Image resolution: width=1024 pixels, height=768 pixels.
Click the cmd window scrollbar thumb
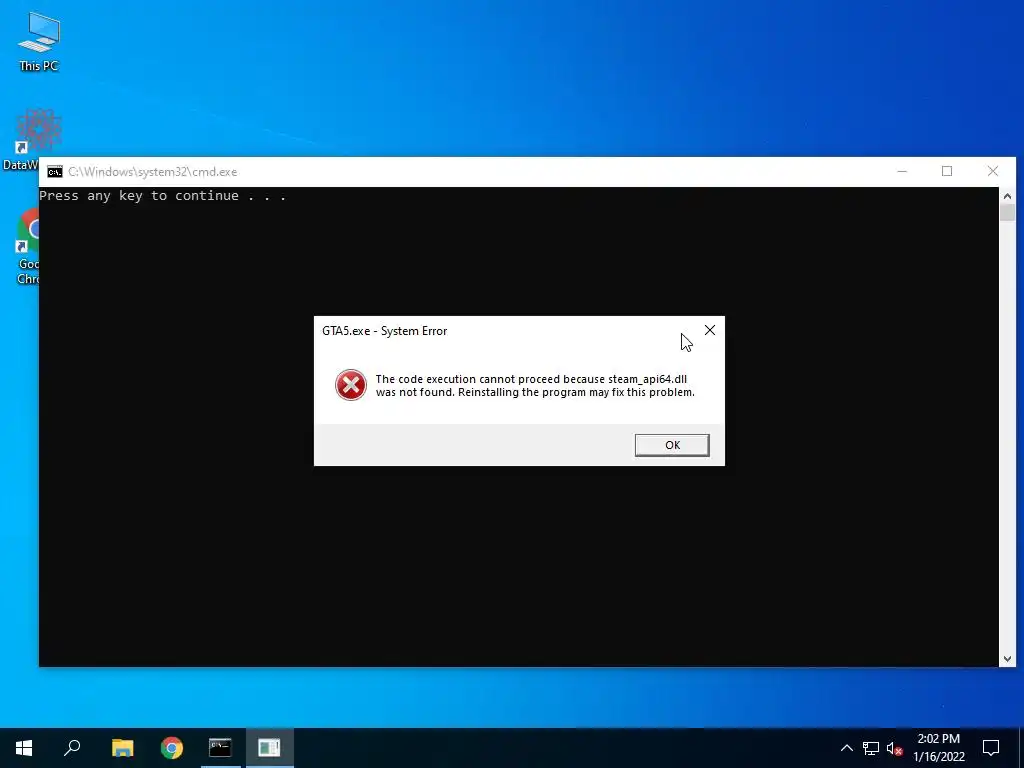[x=1007, y=213]
